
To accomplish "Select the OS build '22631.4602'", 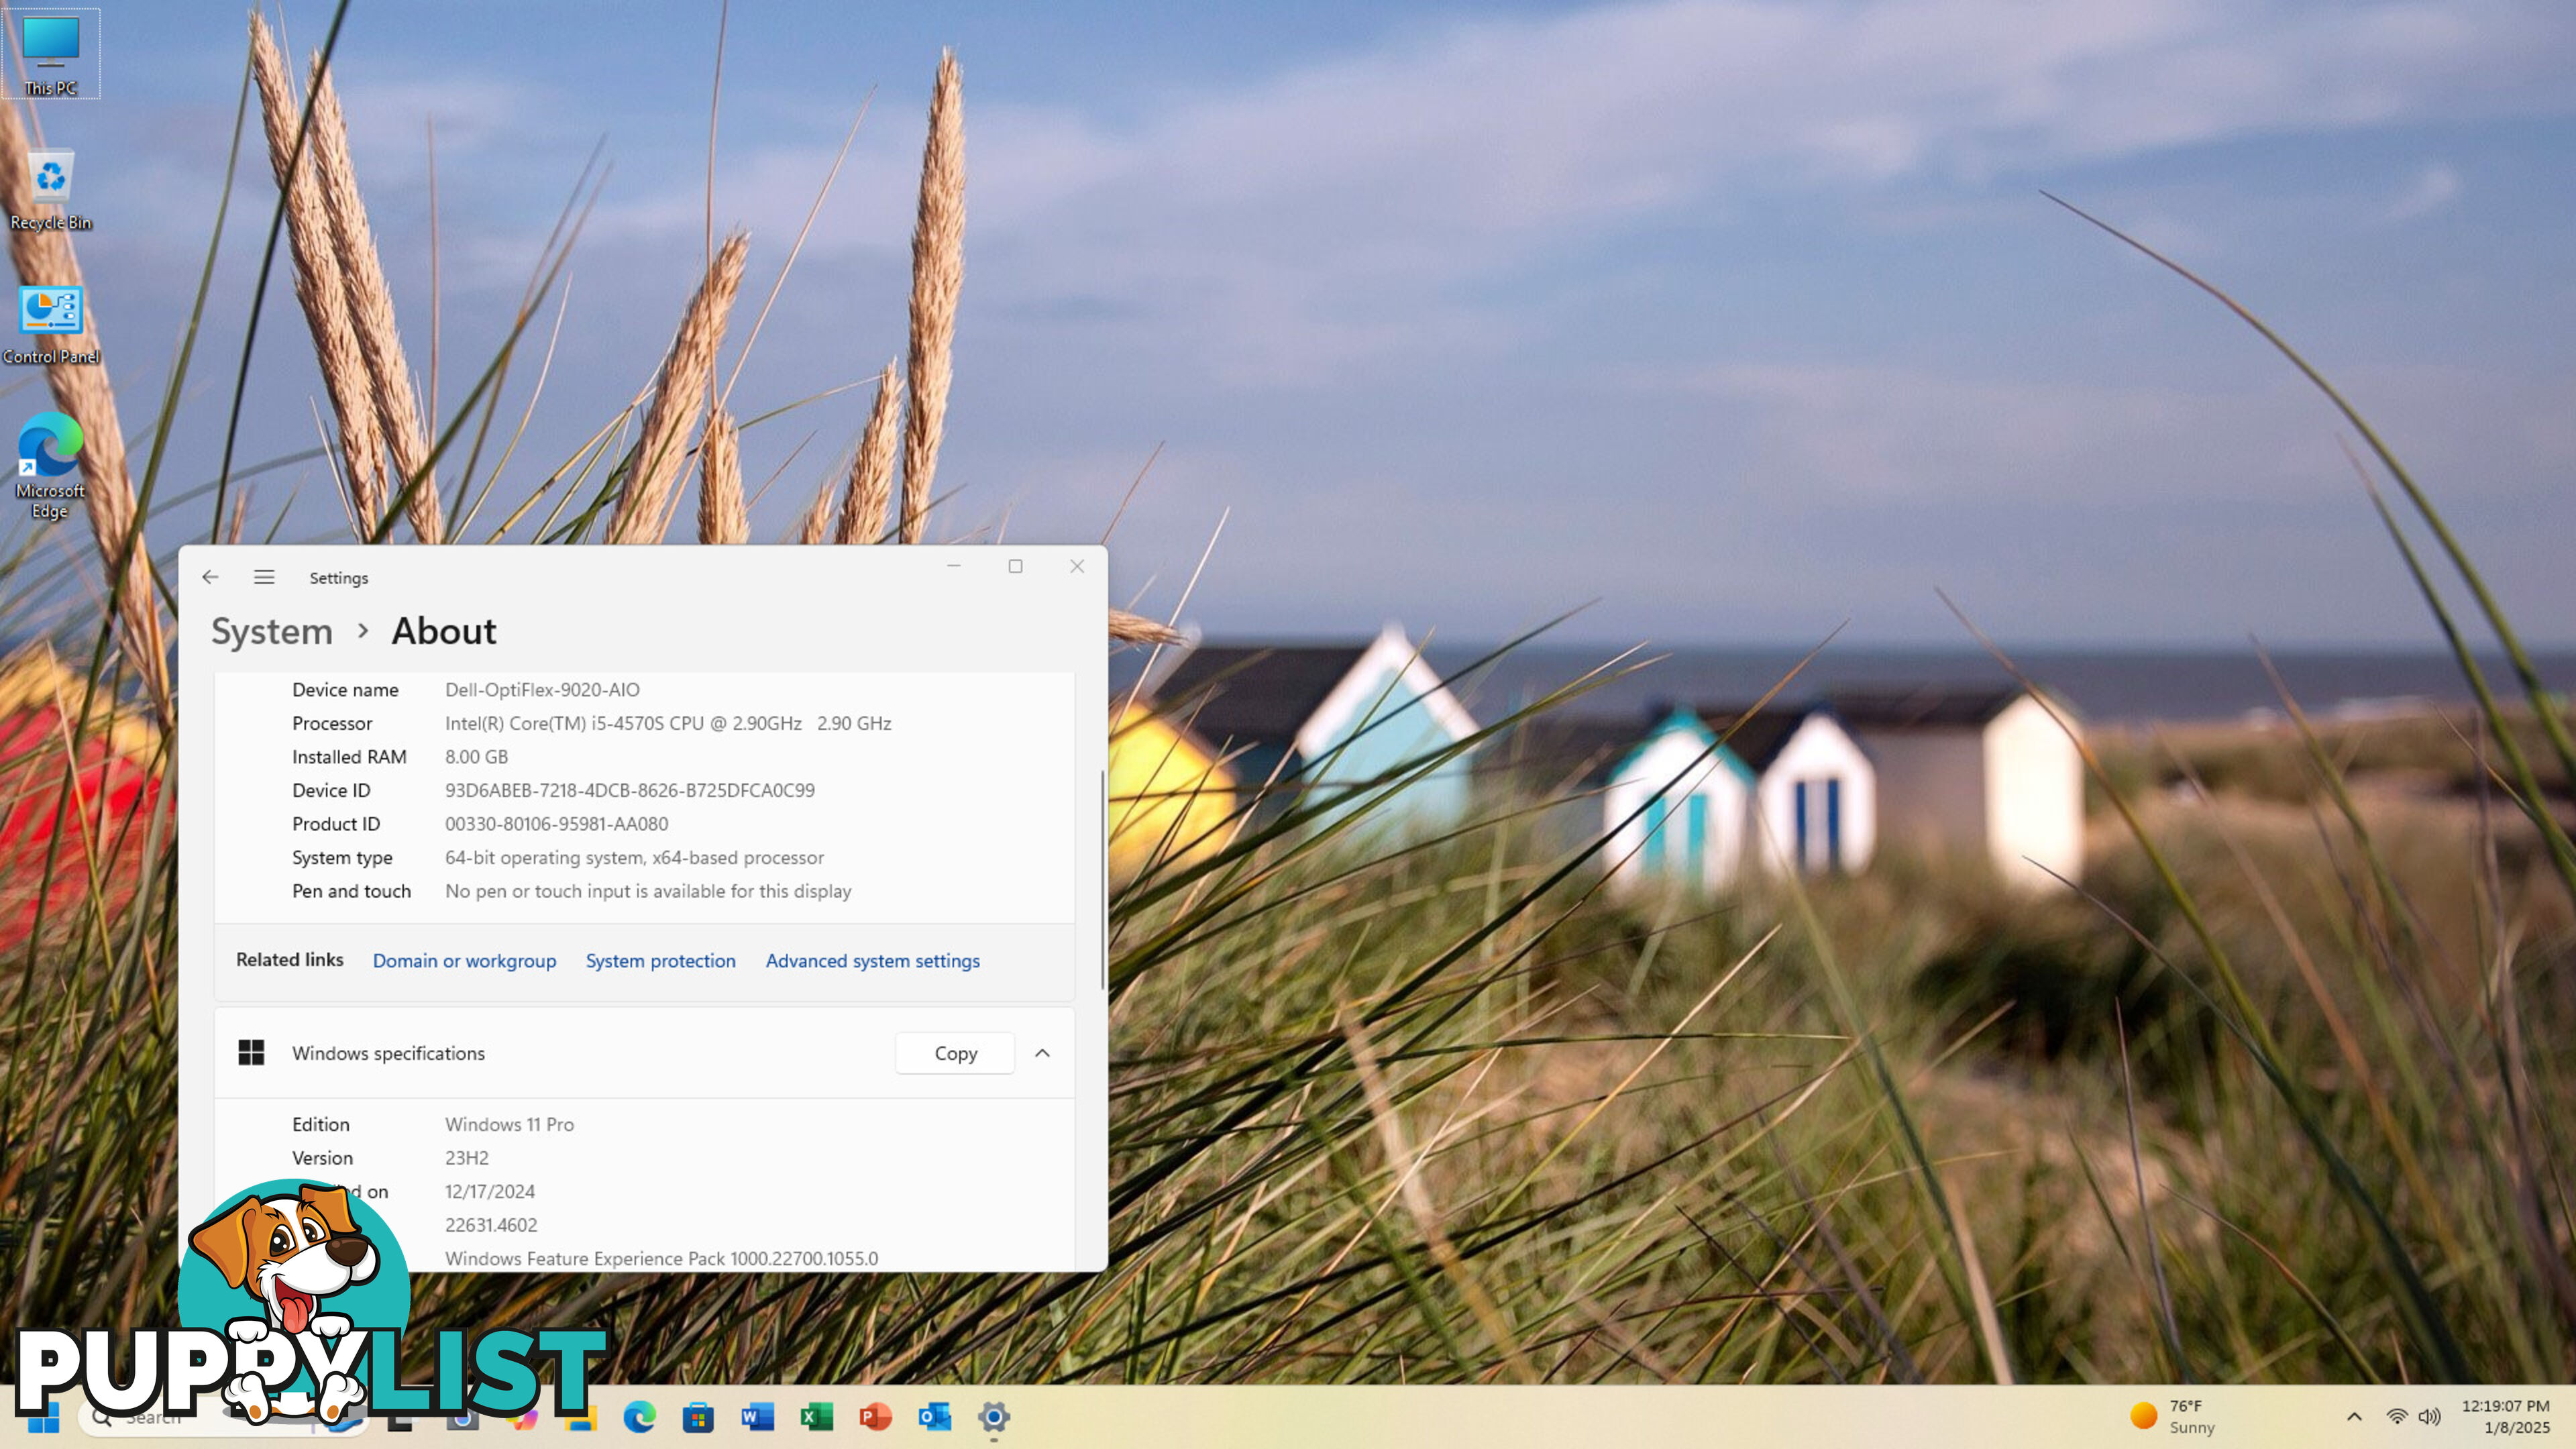I will point(491,1224).
